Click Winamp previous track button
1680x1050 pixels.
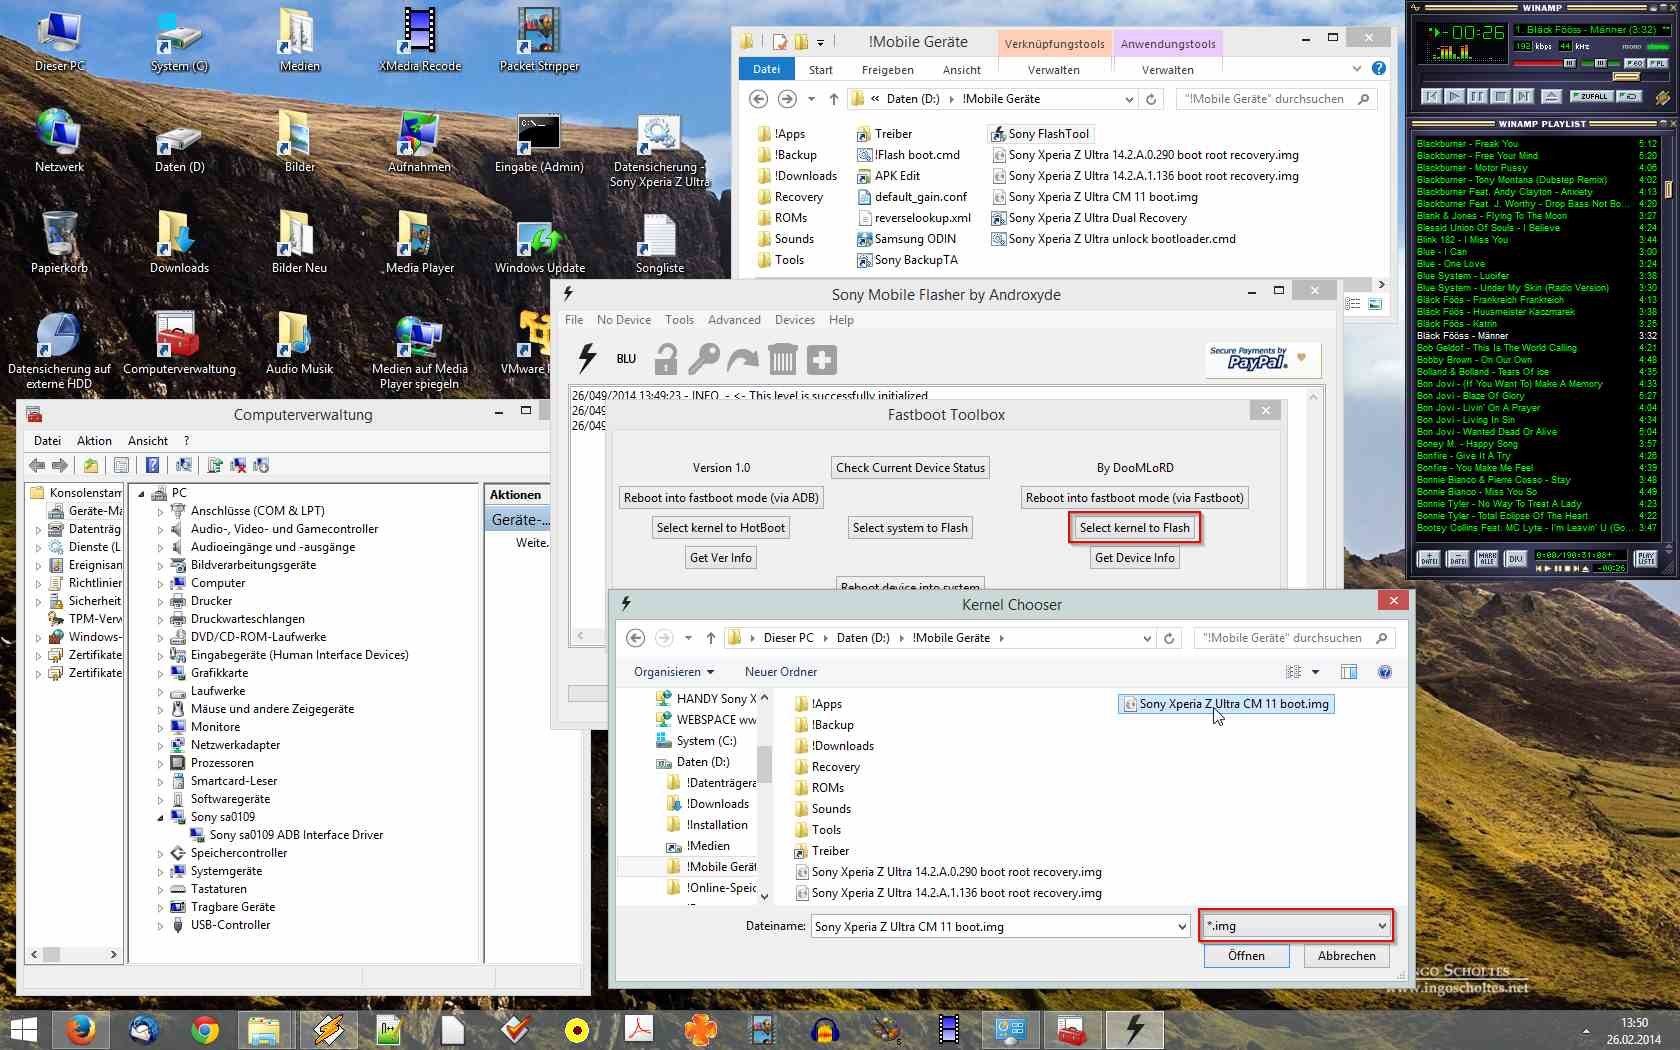[1431, 96]
